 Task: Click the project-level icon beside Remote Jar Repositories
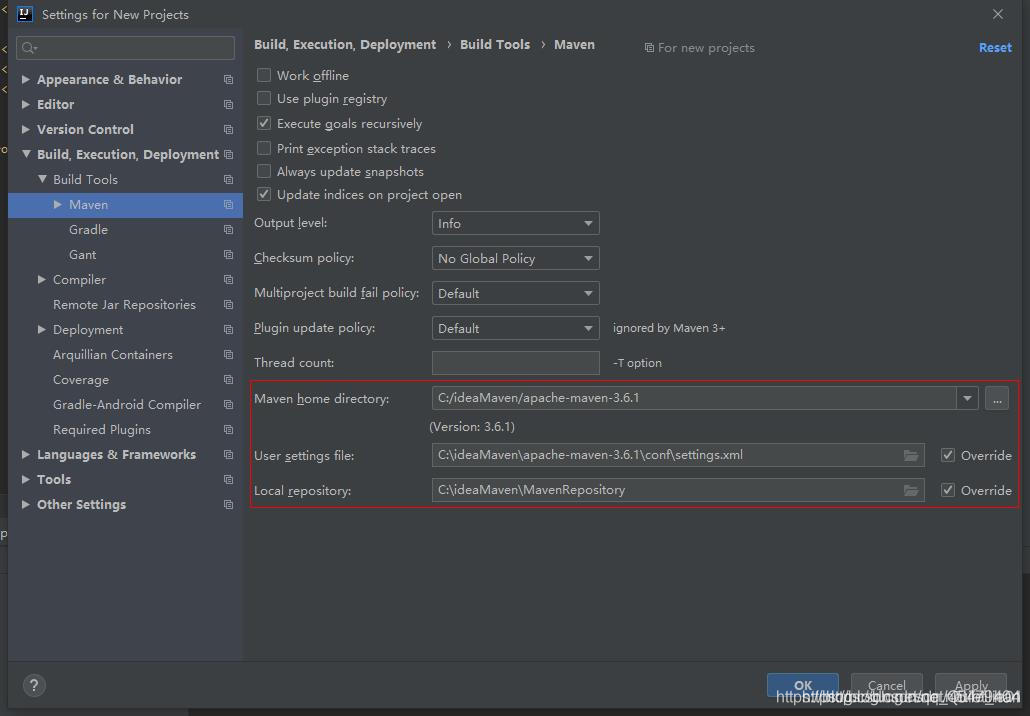click(229, 304)
